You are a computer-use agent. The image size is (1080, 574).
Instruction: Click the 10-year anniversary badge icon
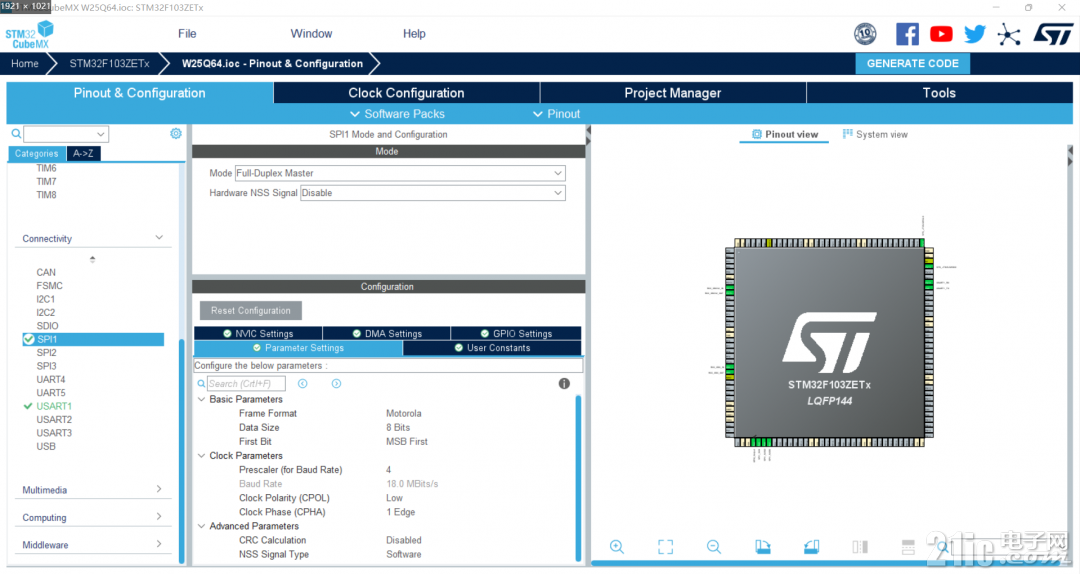[865, 34]
